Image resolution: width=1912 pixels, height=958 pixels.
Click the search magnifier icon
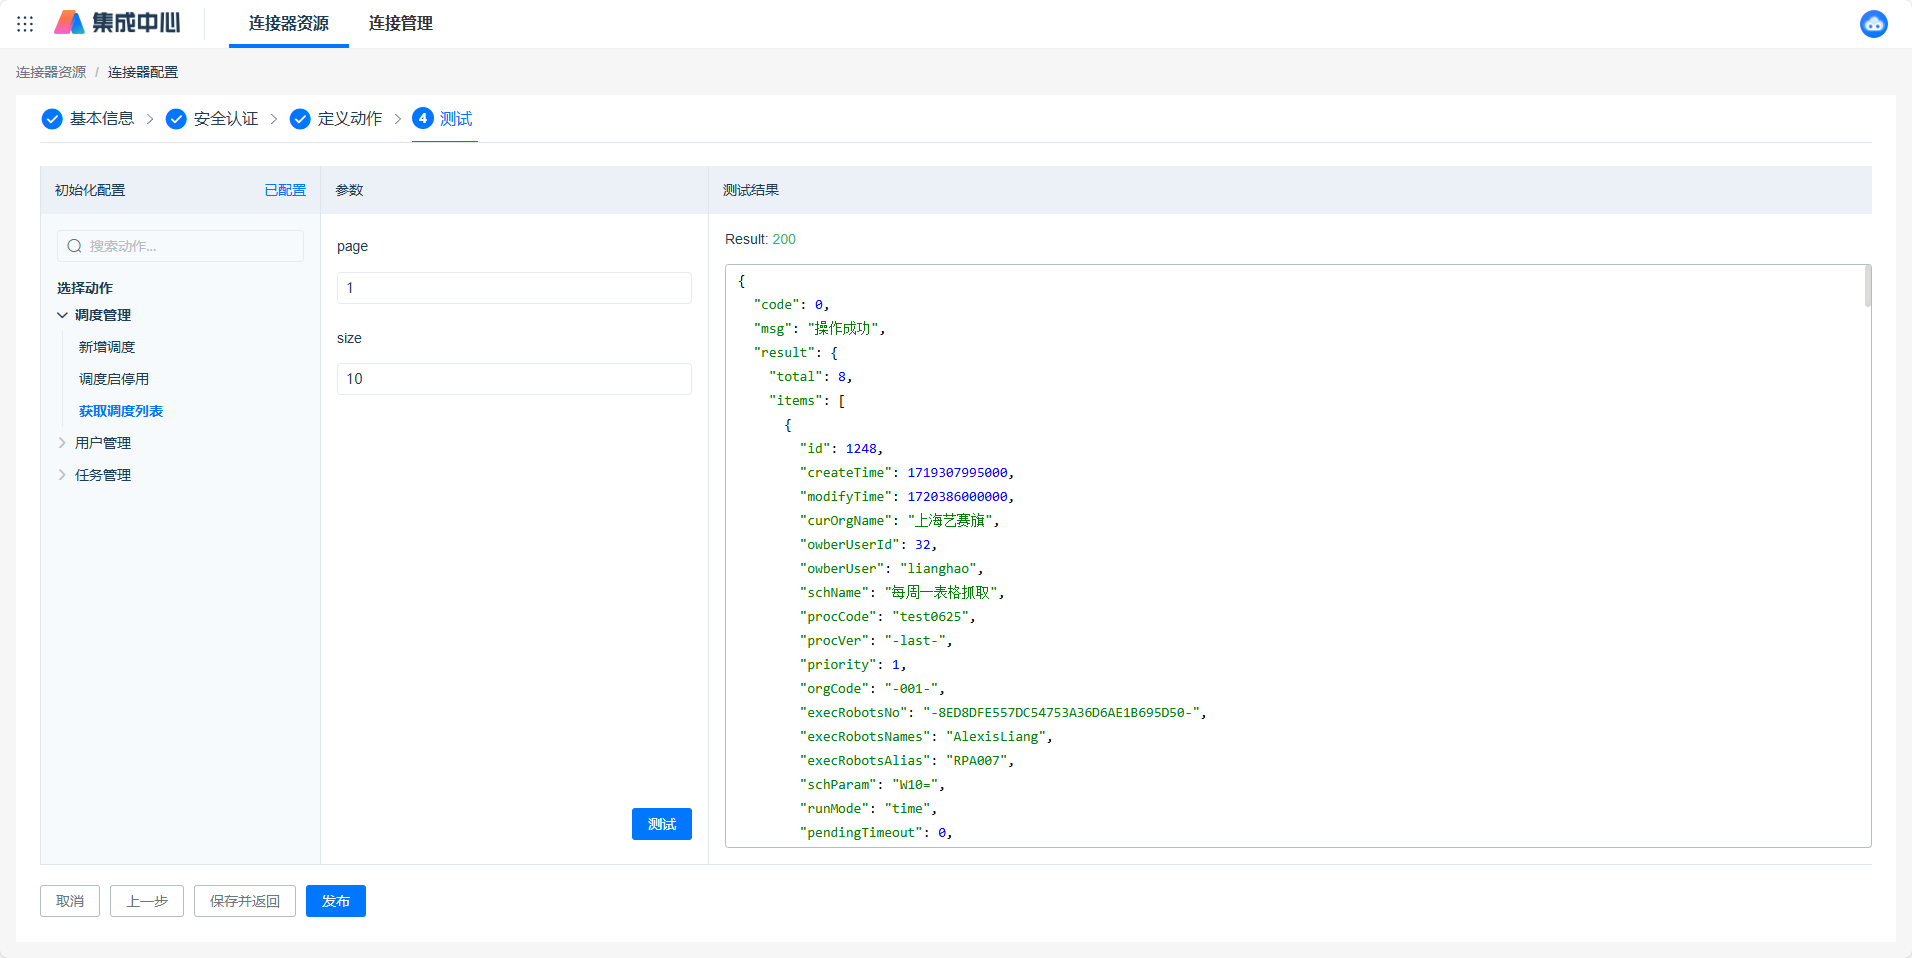click(x=74, y=246)
